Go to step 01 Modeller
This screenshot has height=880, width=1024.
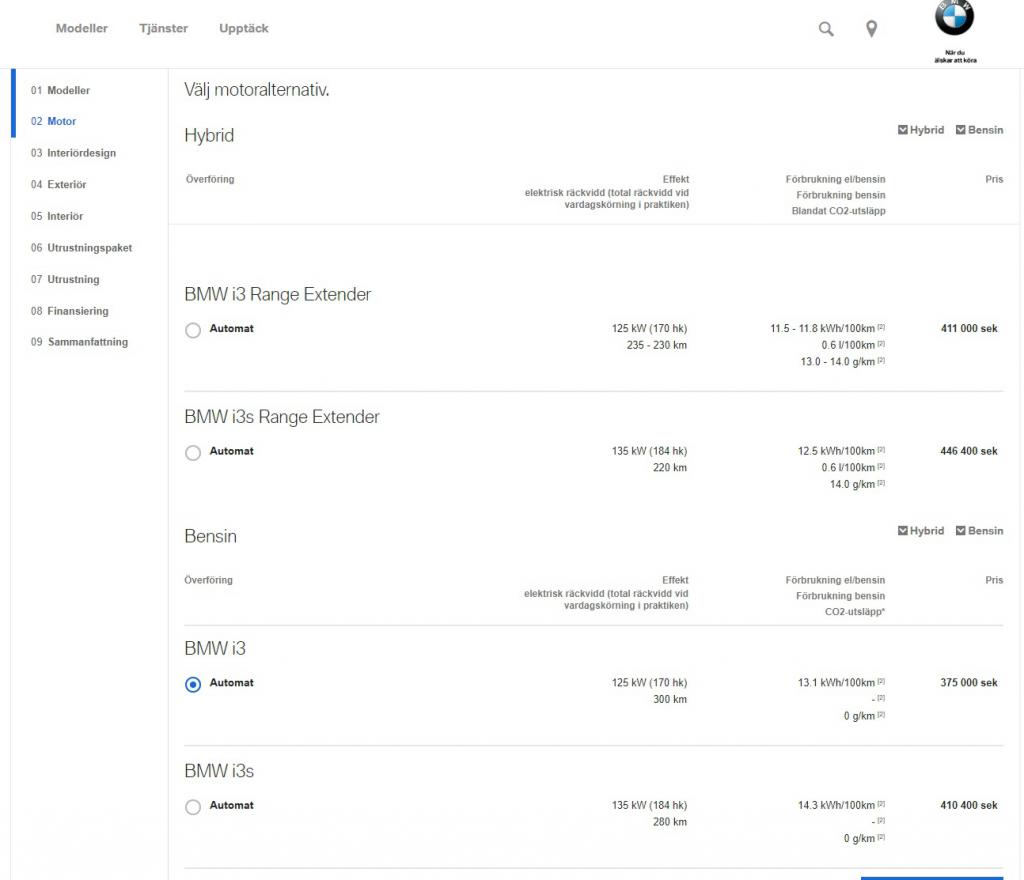point(60,90)
